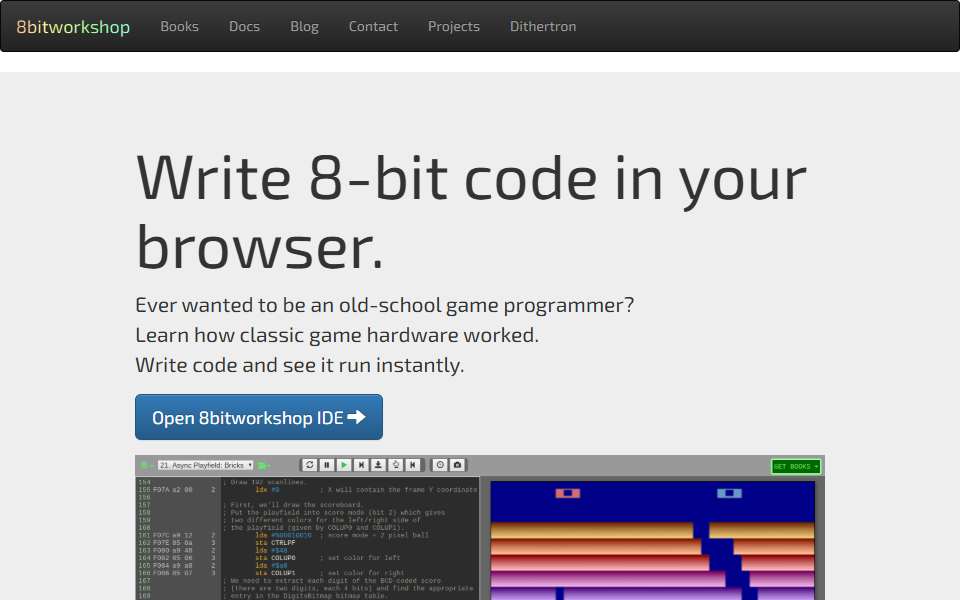Open the Docs page
This screenshot has width=960, height=600.
point(244,26)
